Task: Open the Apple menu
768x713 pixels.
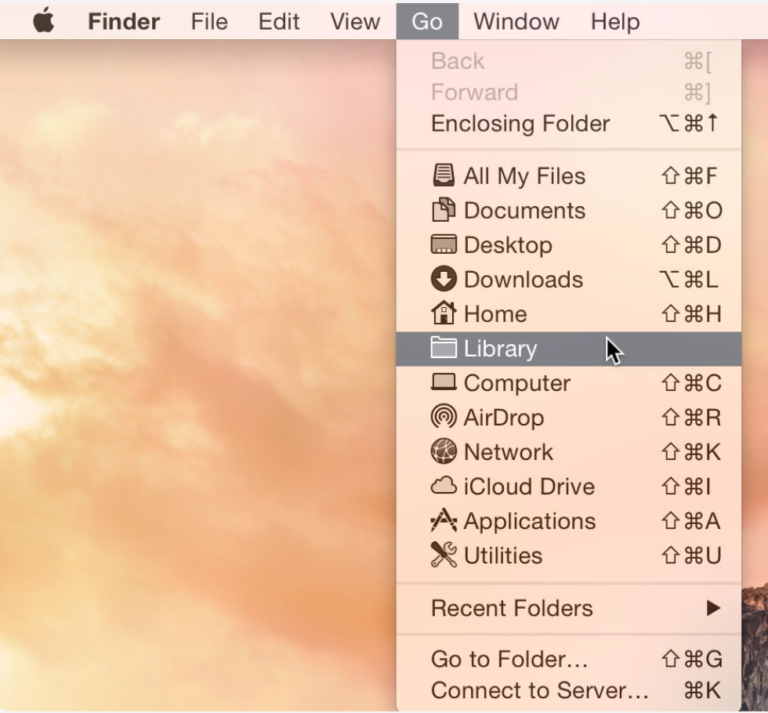Action: point(44,22)
